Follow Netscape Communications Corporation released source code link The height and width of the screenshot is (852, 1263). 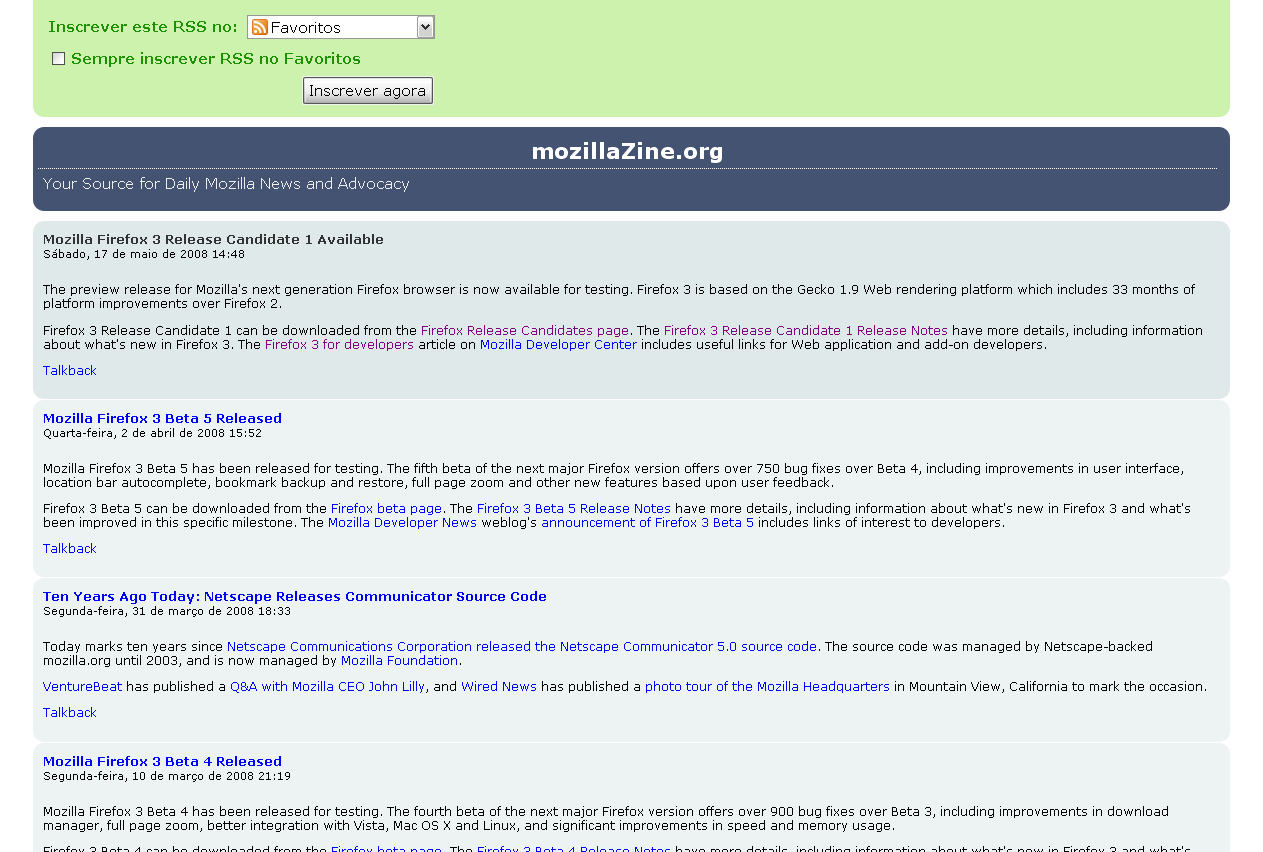point(522,647)
